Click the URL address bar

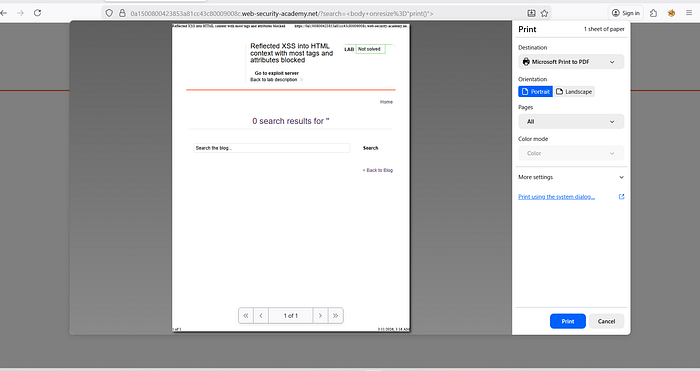pyautogui.click(x=326, y=13)
